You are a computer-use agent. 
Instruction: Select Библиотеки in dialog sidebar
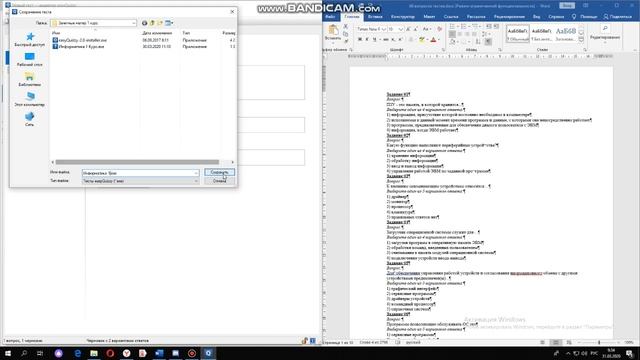tap(29, 80)
